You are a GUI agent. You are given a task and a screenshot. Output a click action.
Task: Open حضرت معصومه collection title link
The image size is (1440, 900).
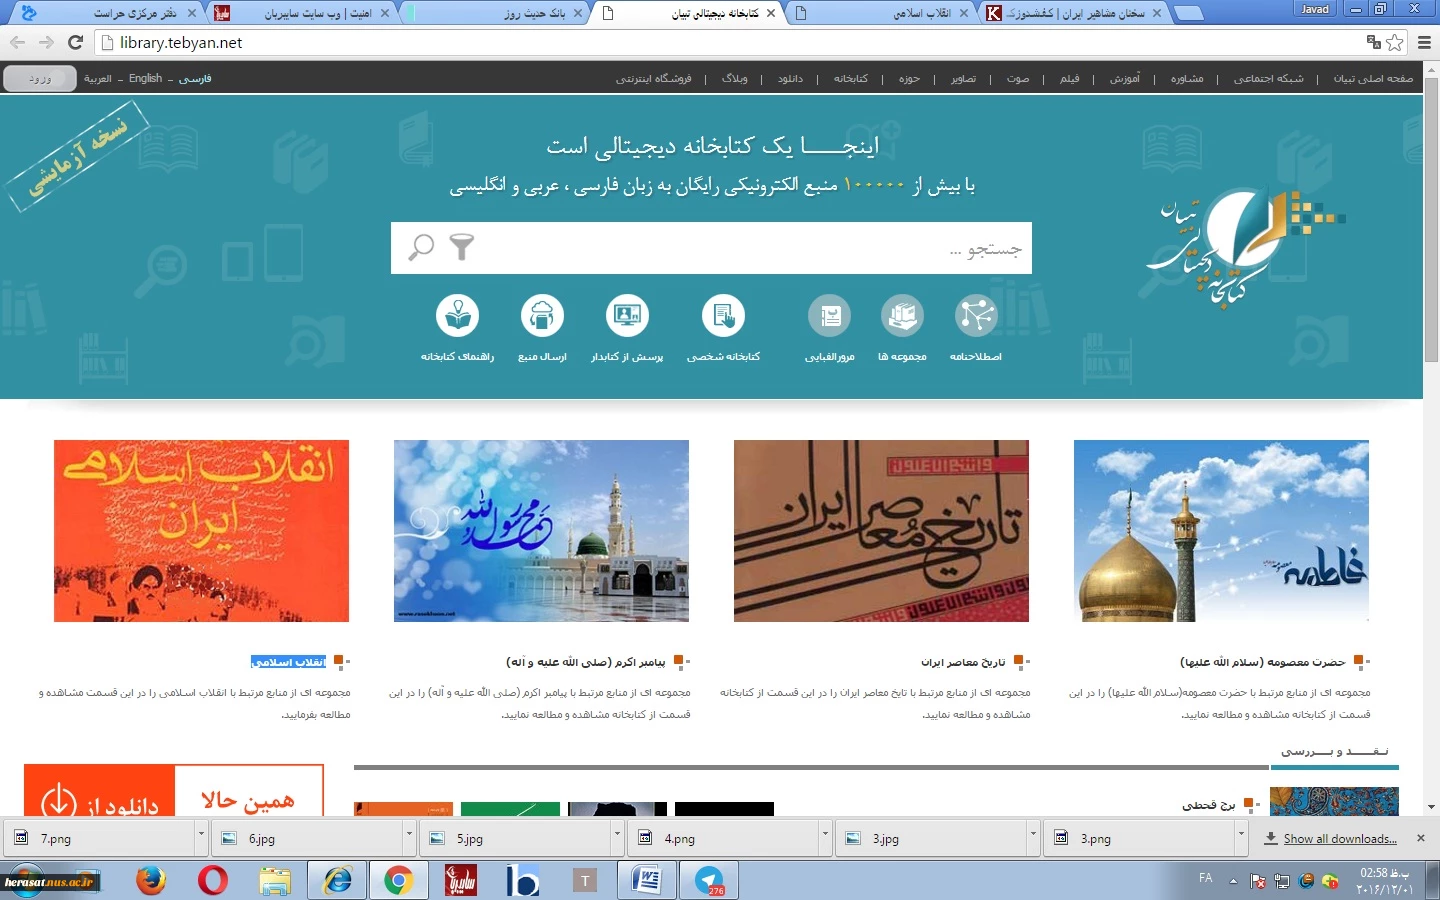[1263, 662]
